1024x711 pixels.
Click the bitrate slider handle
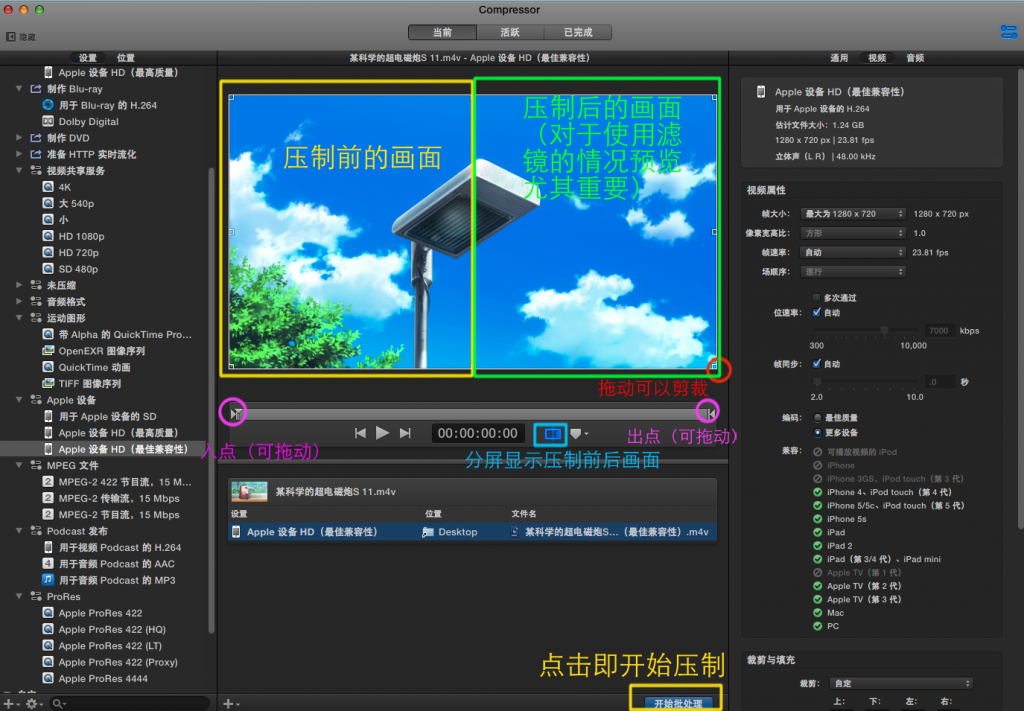(884, 330)
